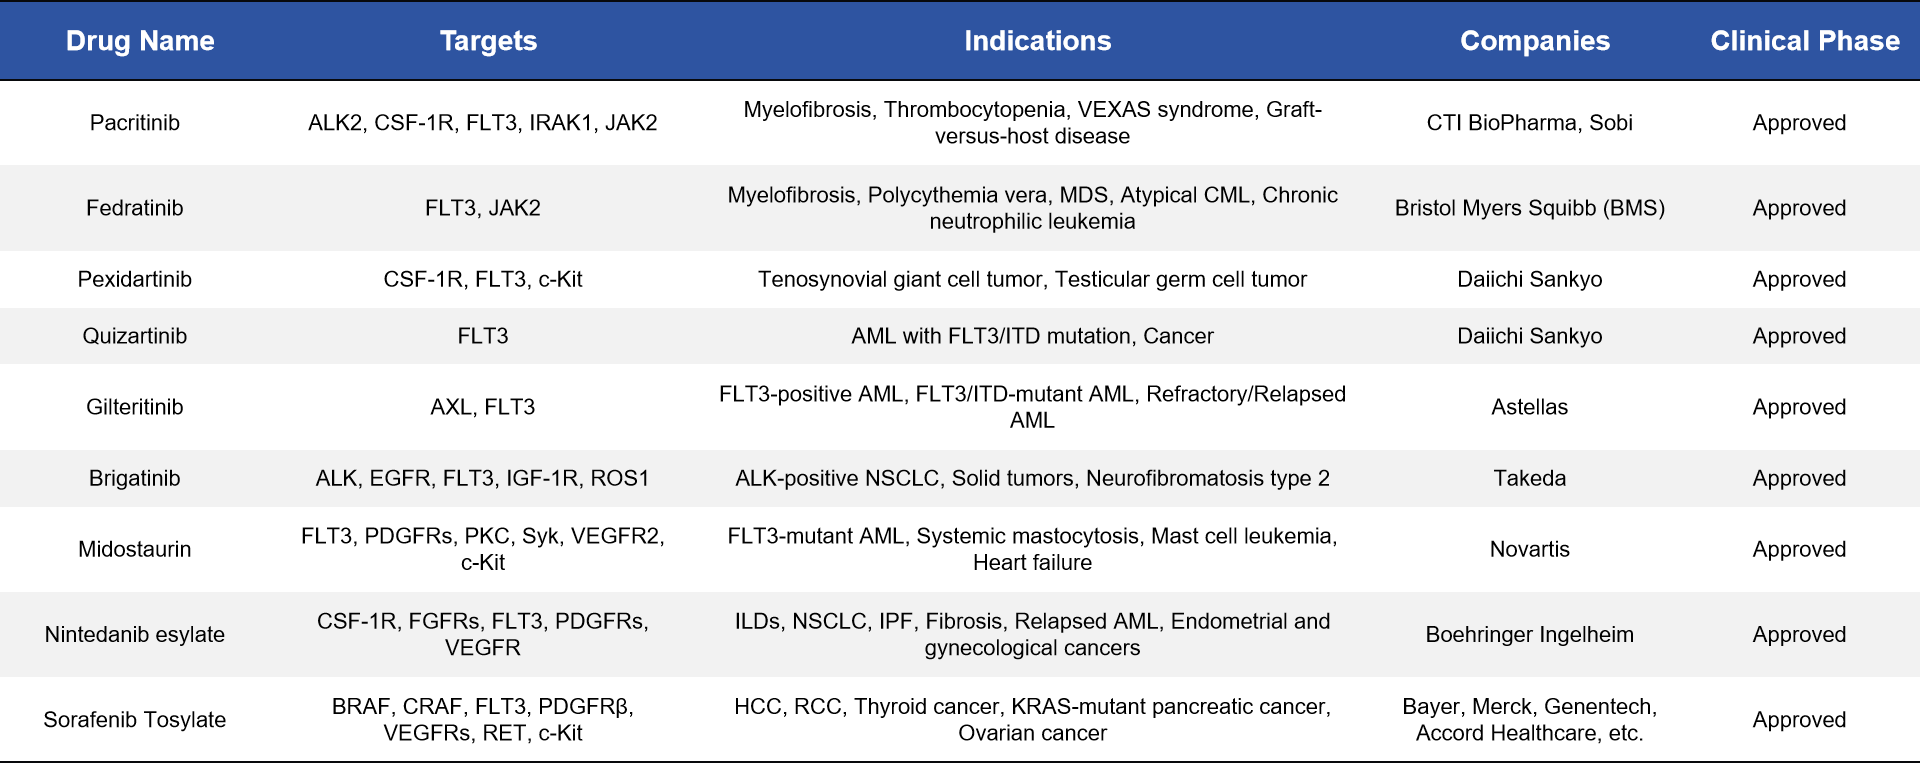
Task: Select the Pacritinib drug name cell
Action: pos(135,123)
